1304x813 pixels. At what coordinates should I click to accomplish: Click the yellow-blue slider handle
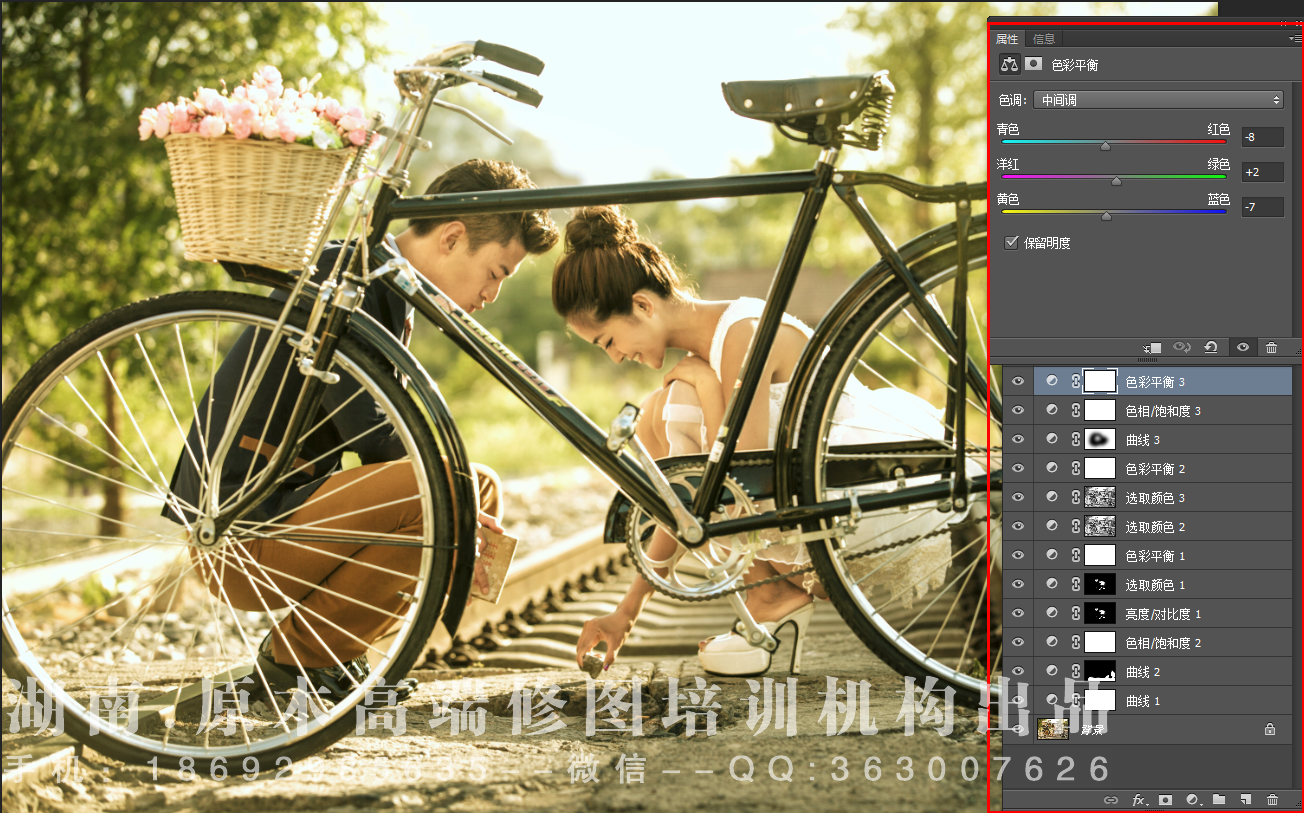pyautogui.click(x=1106, y=216)
